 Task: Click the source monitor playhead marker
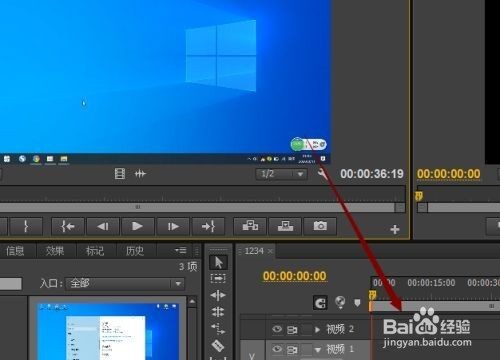[419, 196]
